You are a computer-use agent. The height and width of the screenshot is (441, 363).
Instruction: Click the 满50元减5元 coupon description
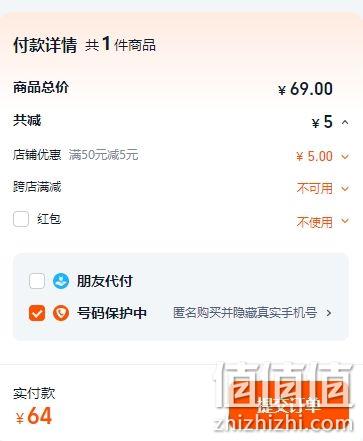tap(103, 155)
